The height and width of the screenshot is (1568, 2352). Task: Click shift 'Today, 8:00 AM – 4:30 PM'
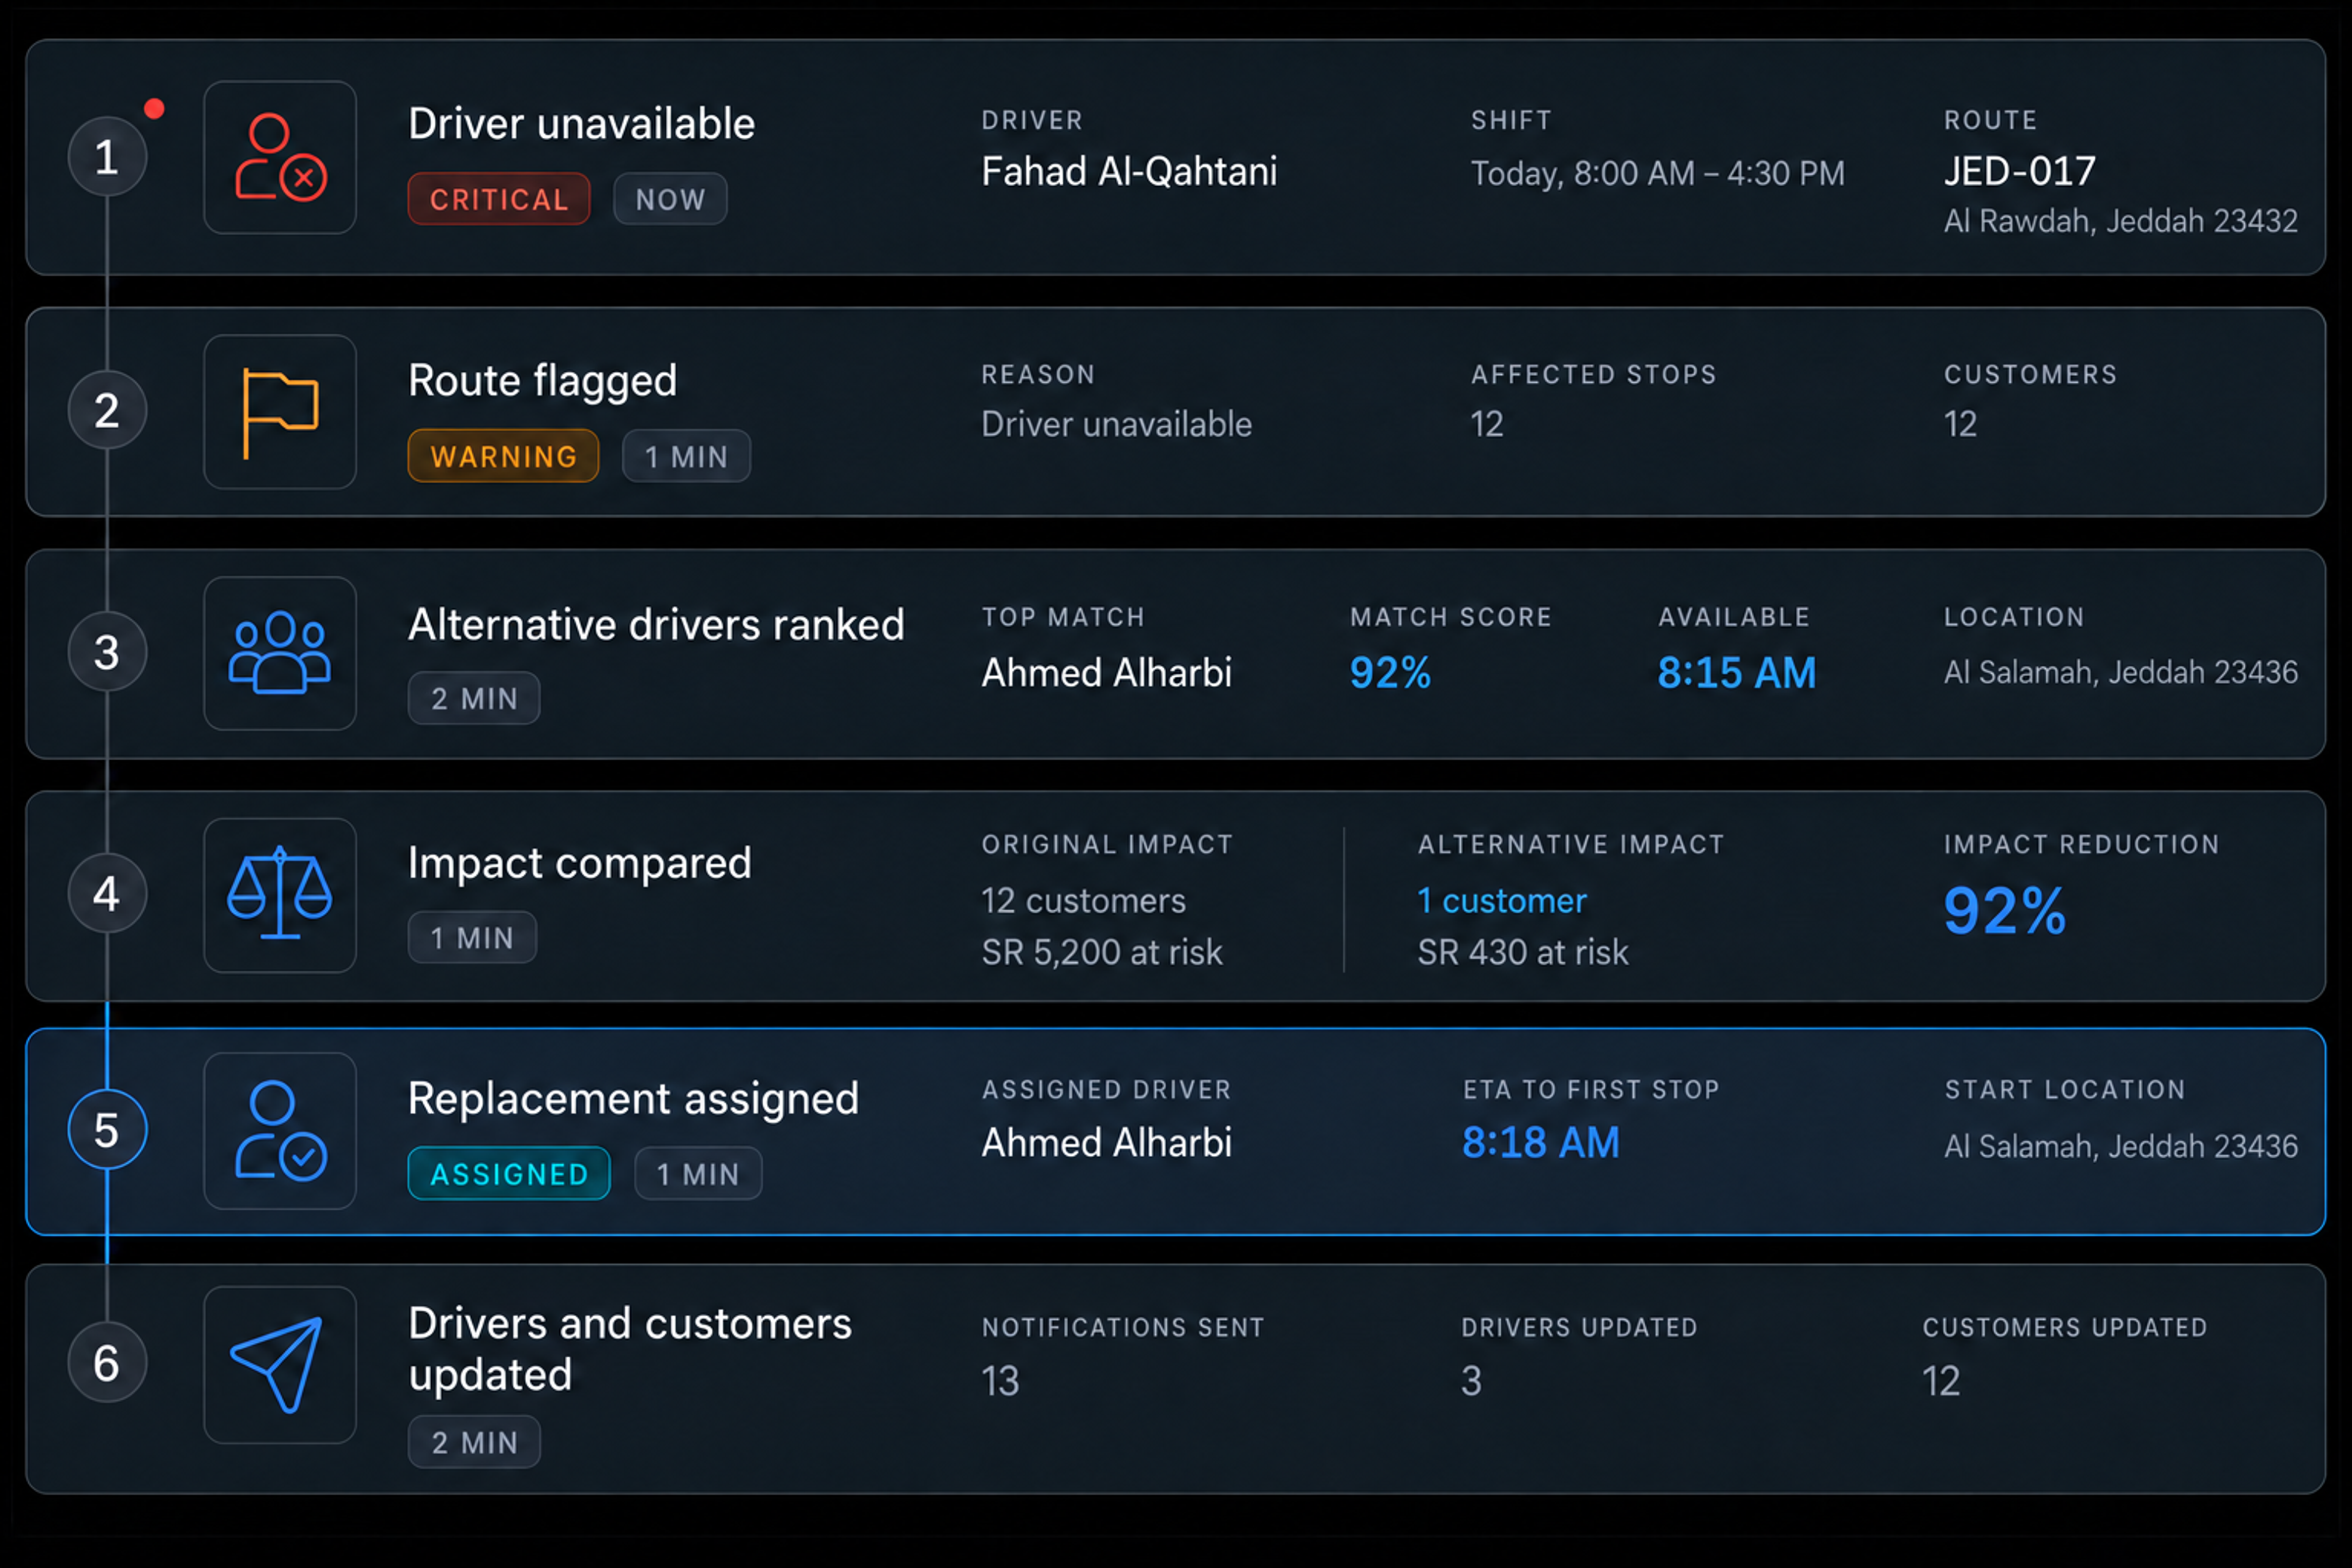point(1657,174)
